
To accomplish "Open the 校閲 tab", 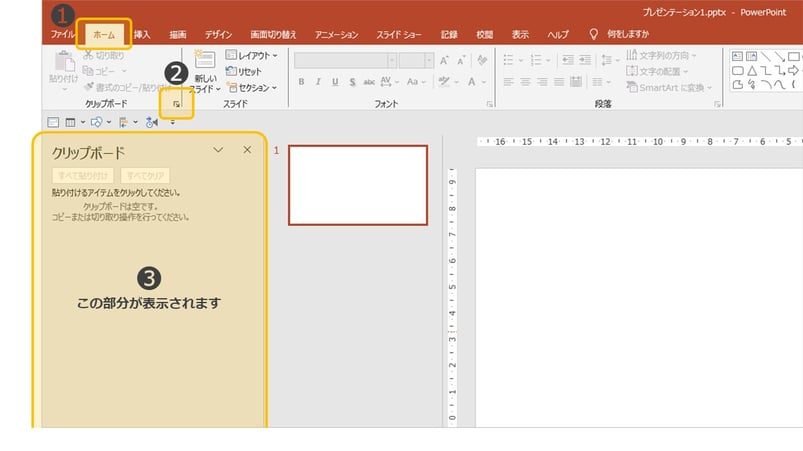I will (484, 34).
